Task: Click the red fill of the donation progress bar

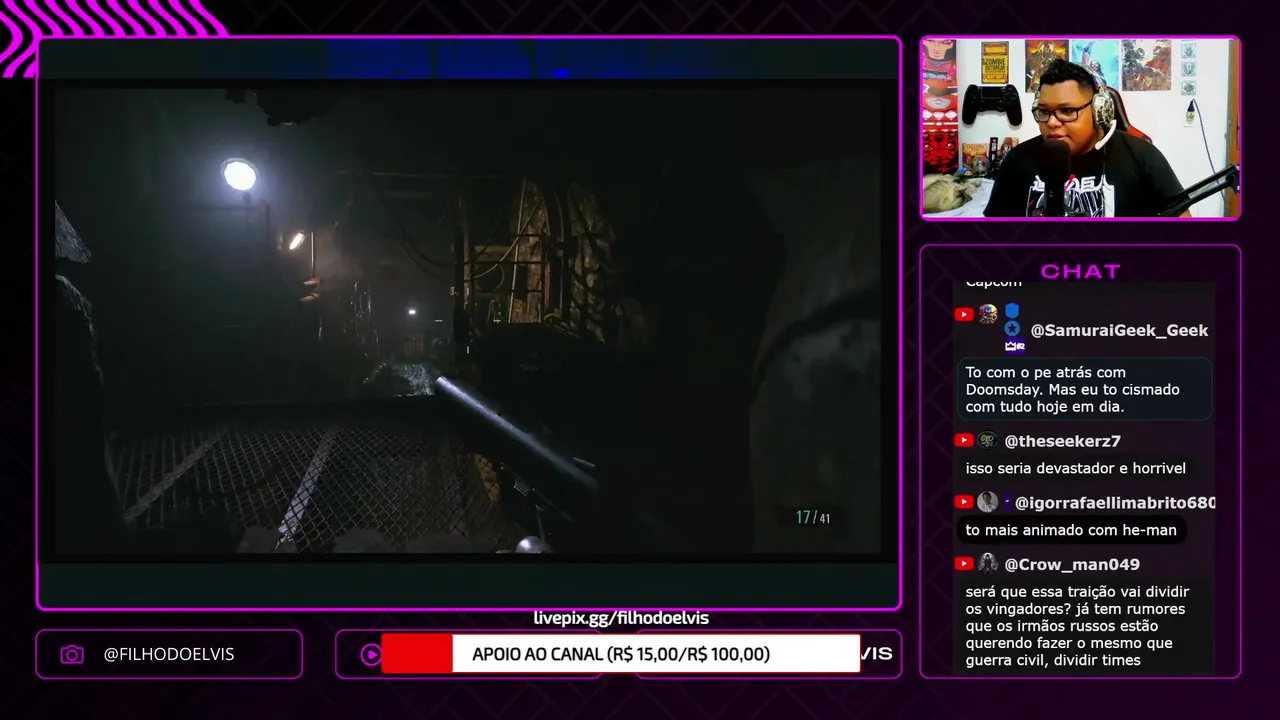Action: pyautogui.click(x=417, y=654)
